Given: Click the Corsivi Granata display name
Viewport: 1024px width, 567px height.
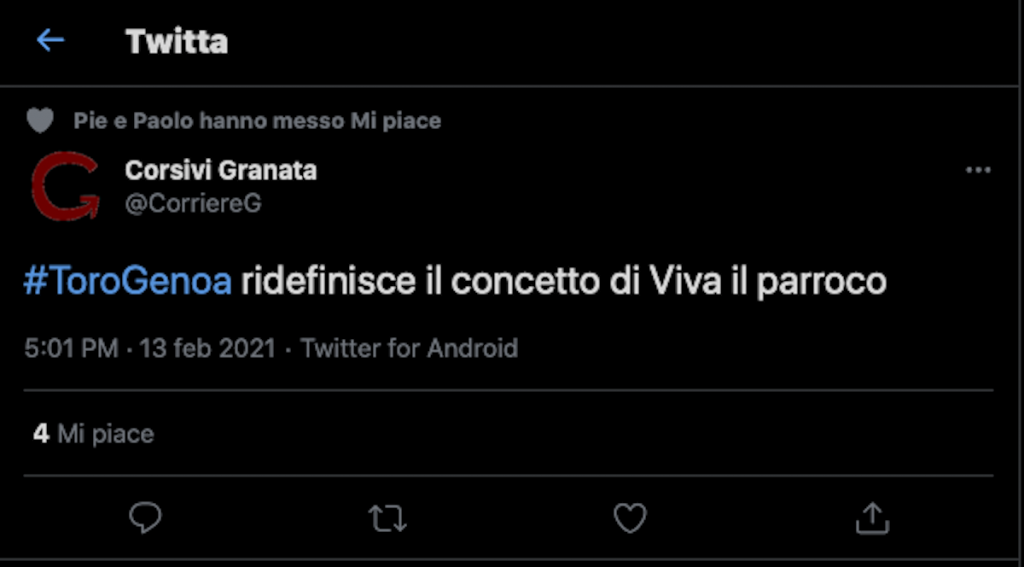Looking at the screenshot, I should [x=221, y=171].
